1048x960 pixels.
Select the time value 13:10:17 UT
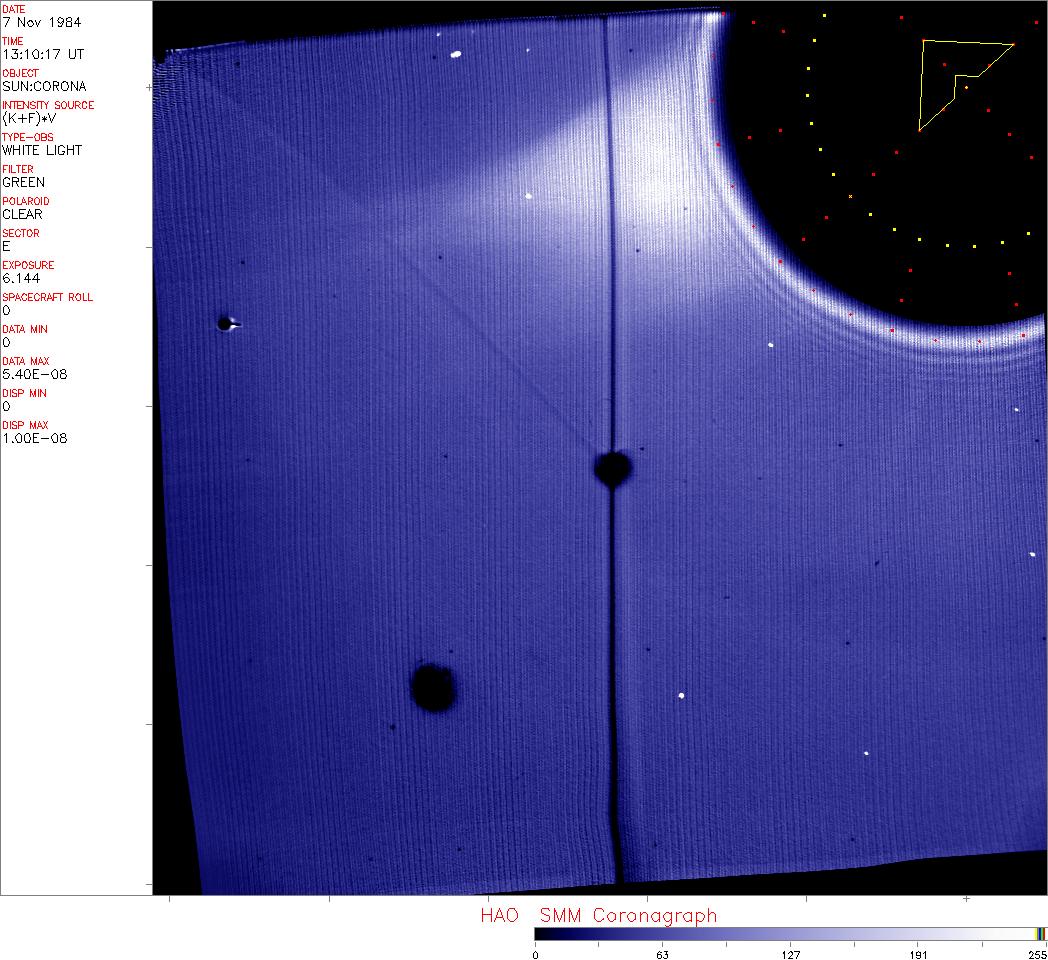42,54
